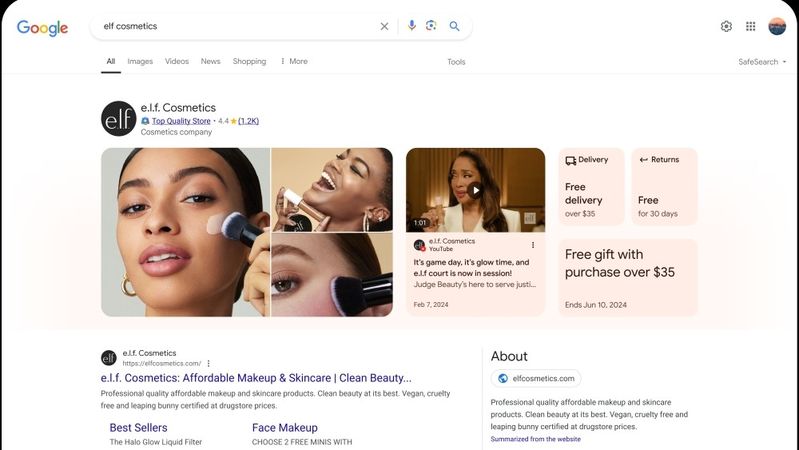Open the Returns Free for 30 days card

[664, 187]
